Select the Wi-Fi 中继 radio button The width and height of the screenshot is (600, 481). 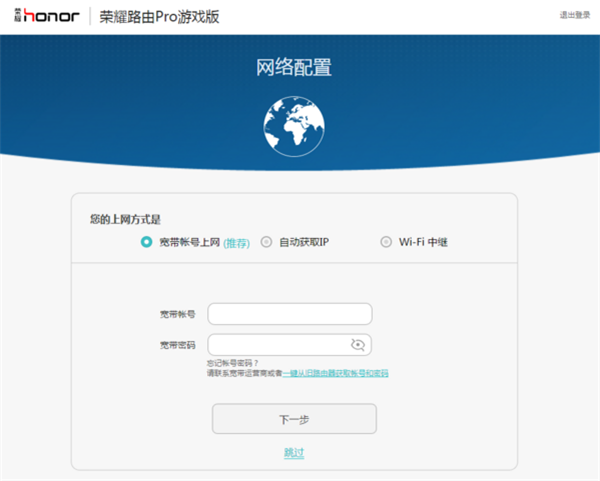[x=386, y=242]
